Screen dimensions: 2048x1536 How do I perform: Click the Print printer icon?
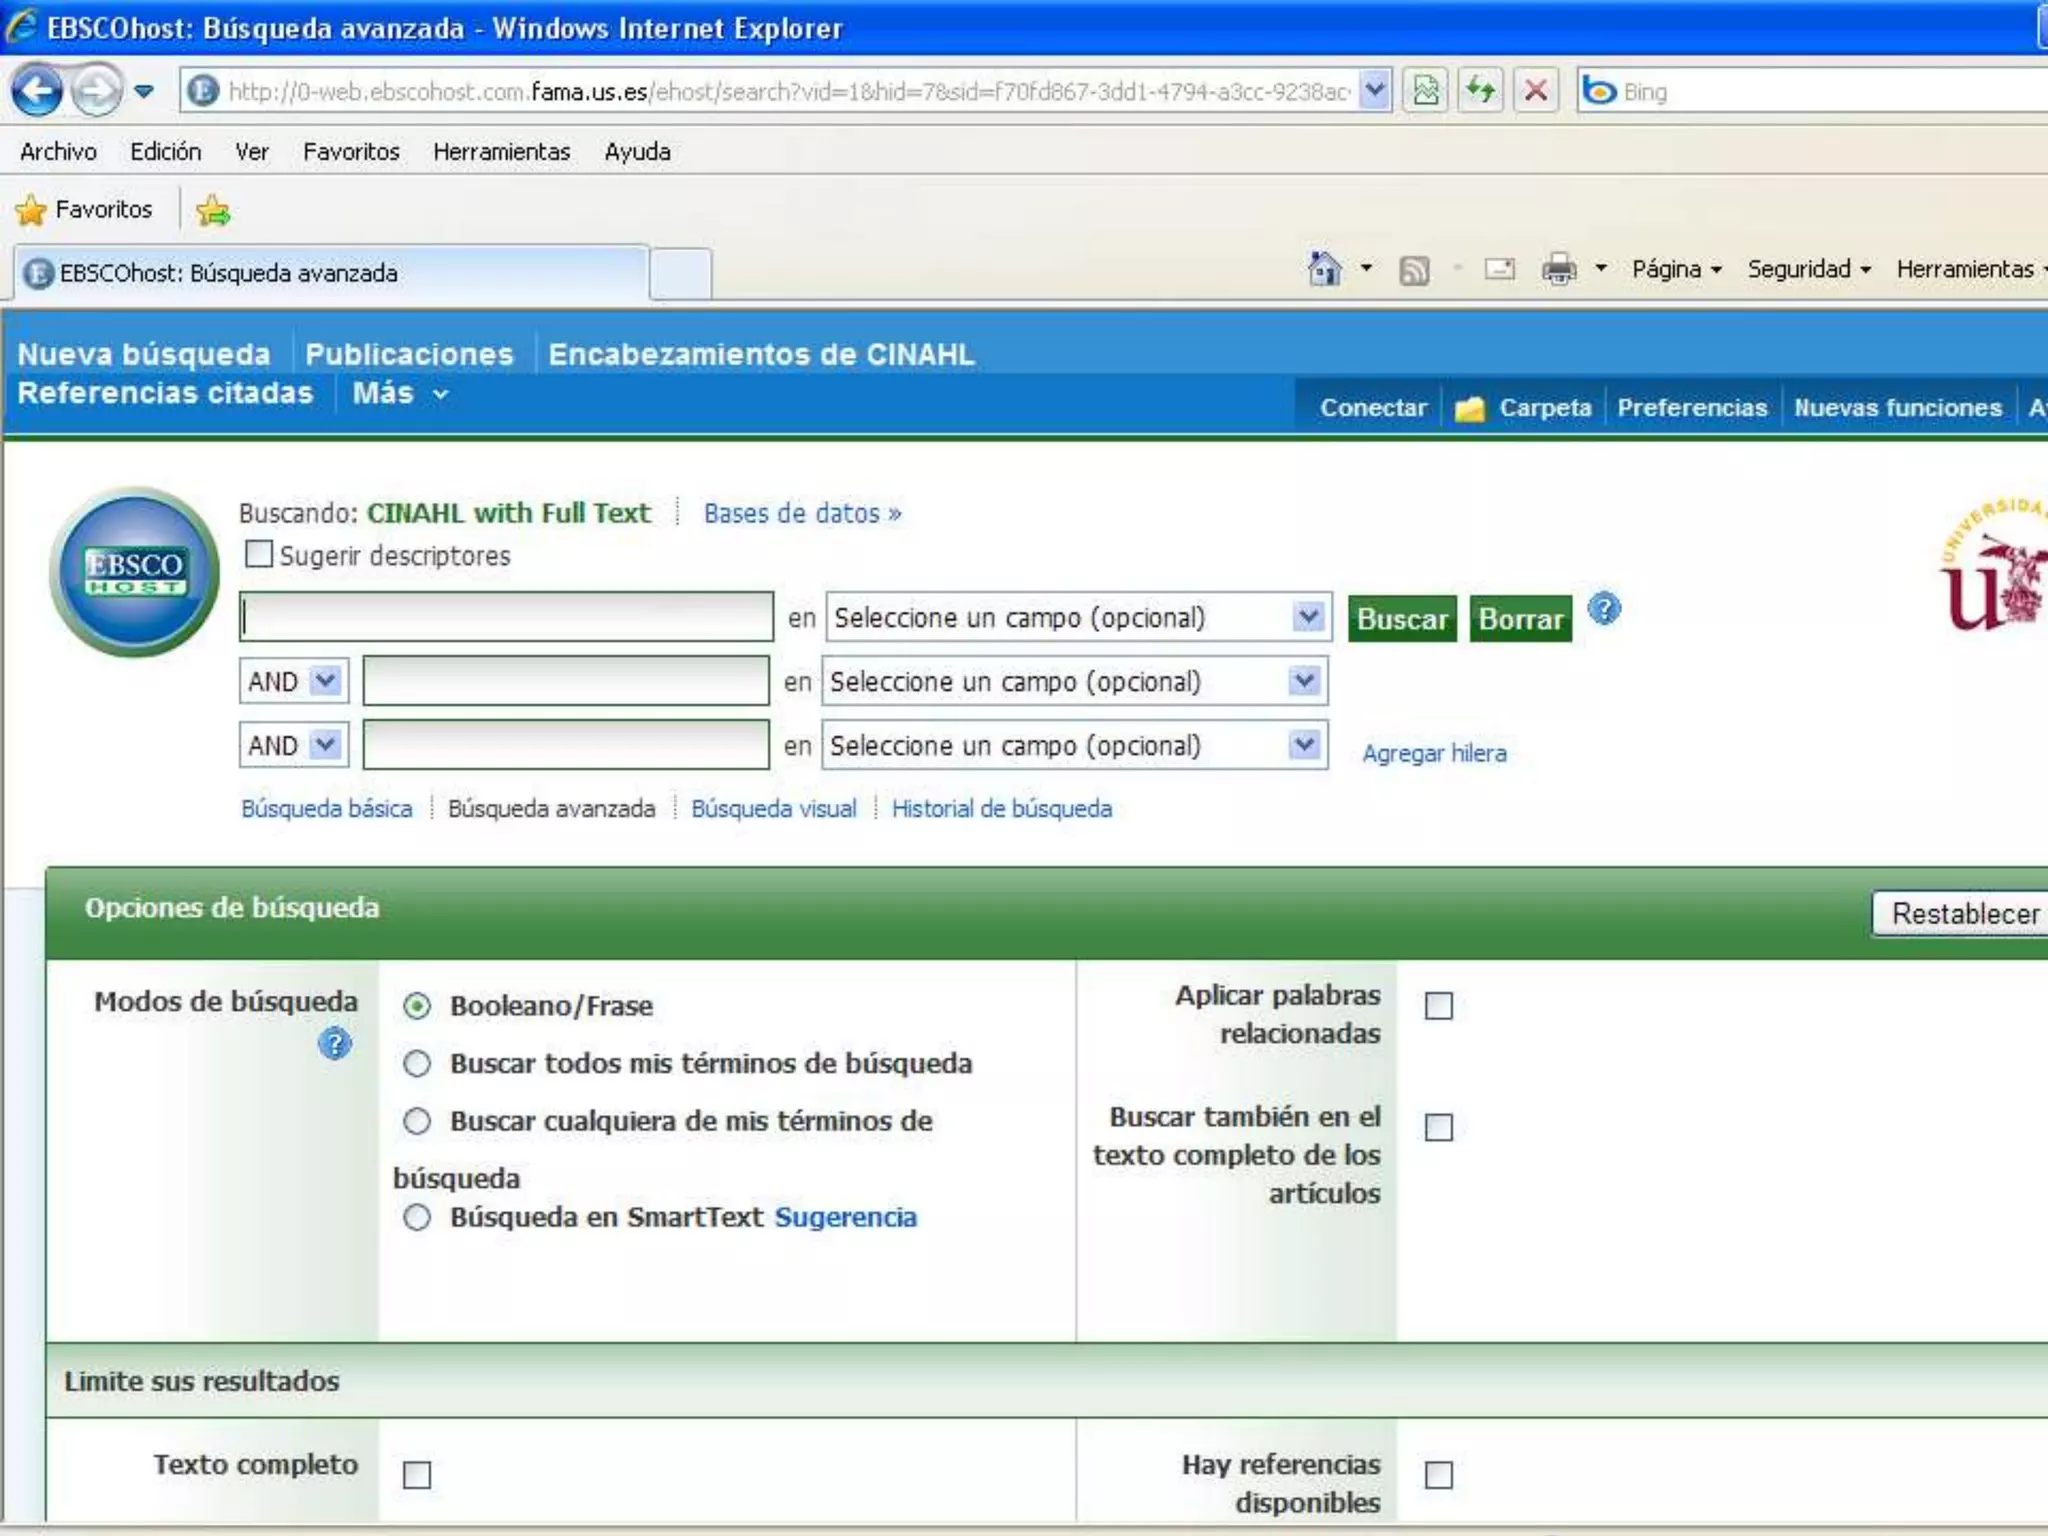coord(1558,268)
